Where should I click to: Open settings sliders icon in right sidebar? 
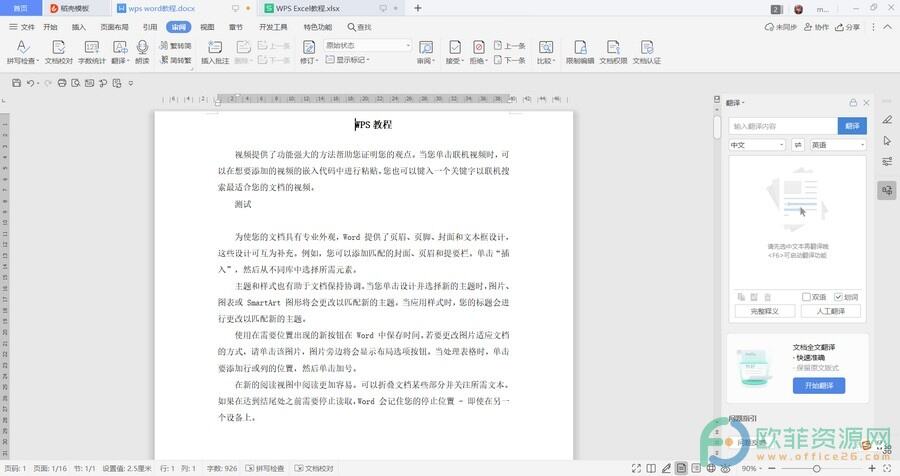pos(887,161)
